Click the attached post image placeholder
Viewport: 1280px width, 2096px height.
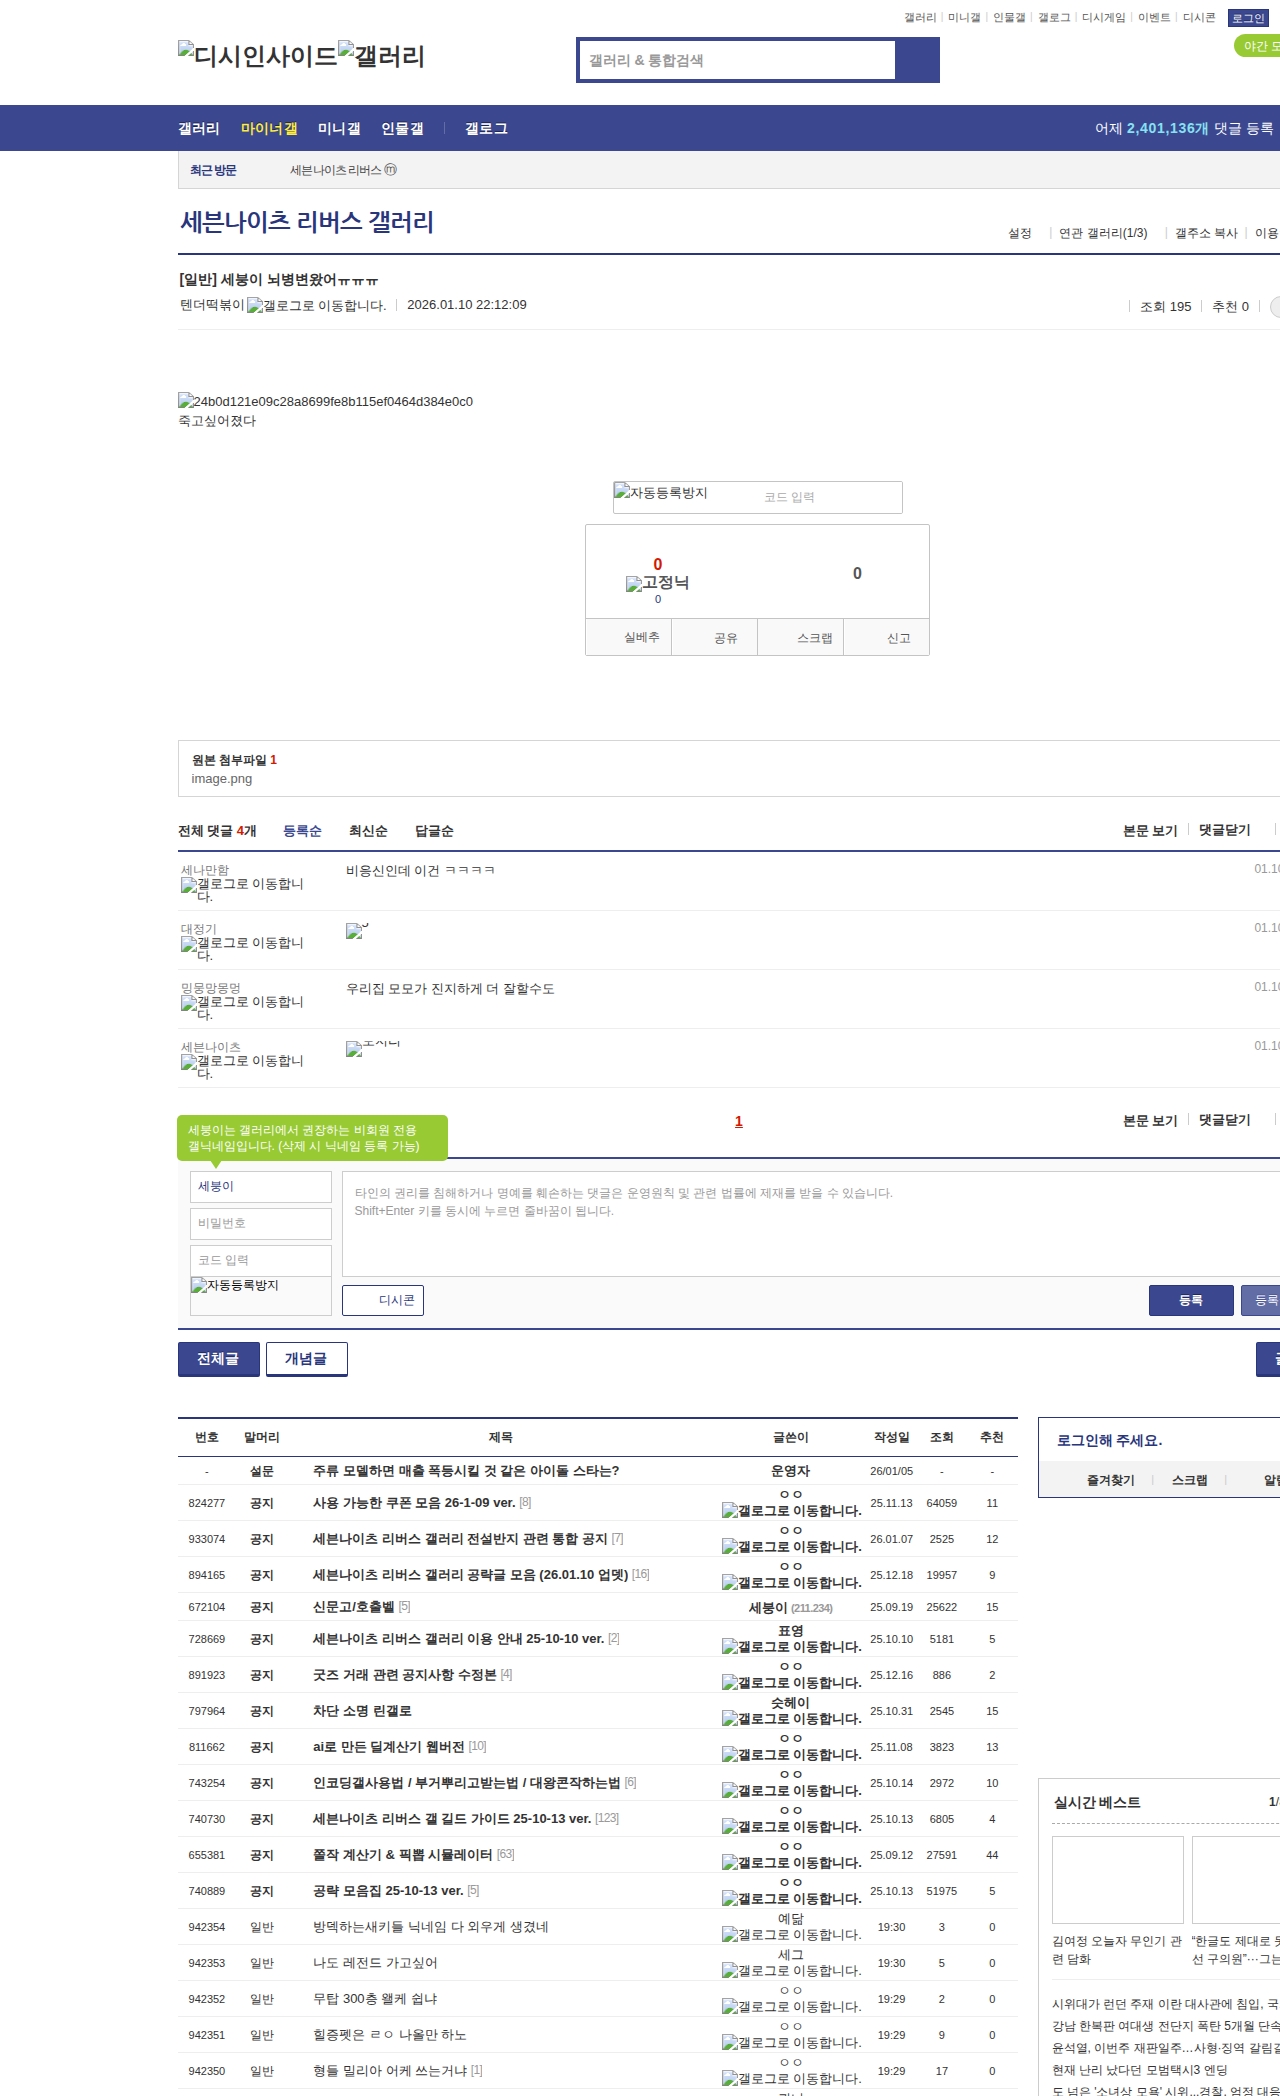325,401
